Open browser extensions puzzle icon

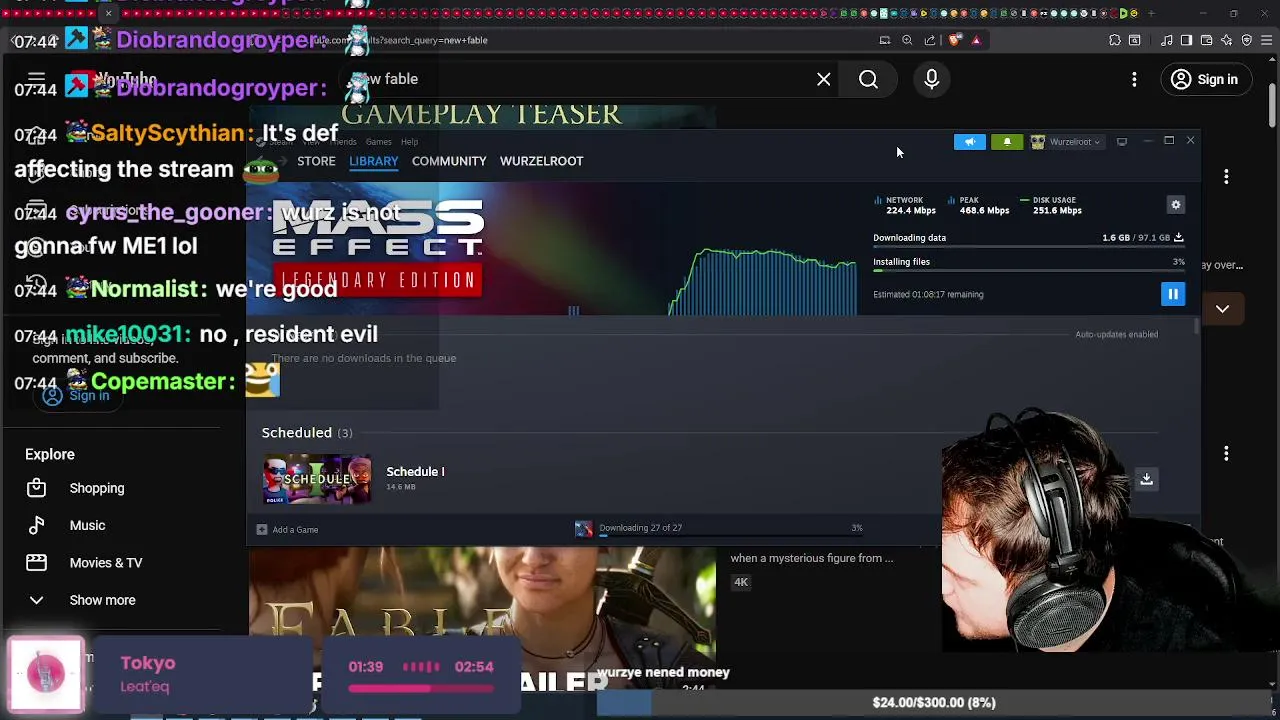[x=1114, y=40]
